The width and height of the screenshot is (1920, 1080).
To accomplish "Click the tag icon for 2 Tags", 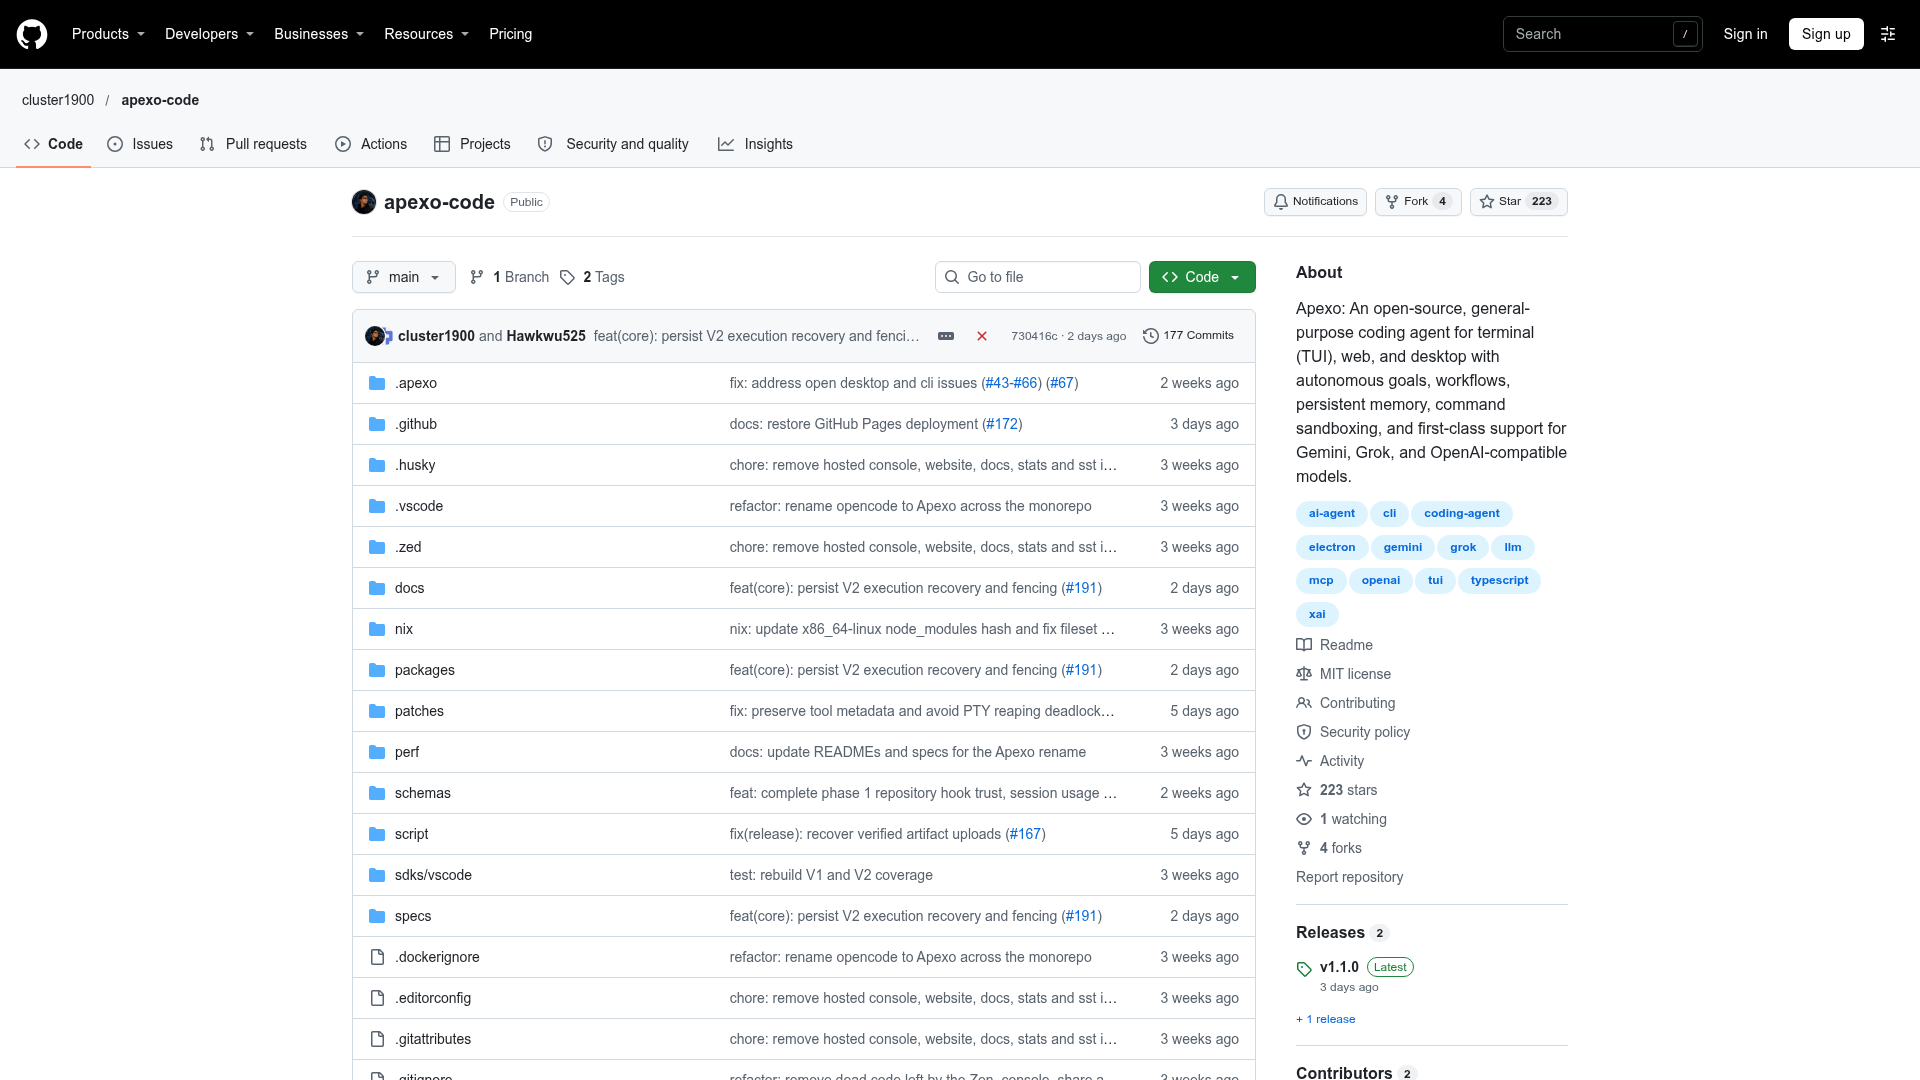I will tap(567, 277).
